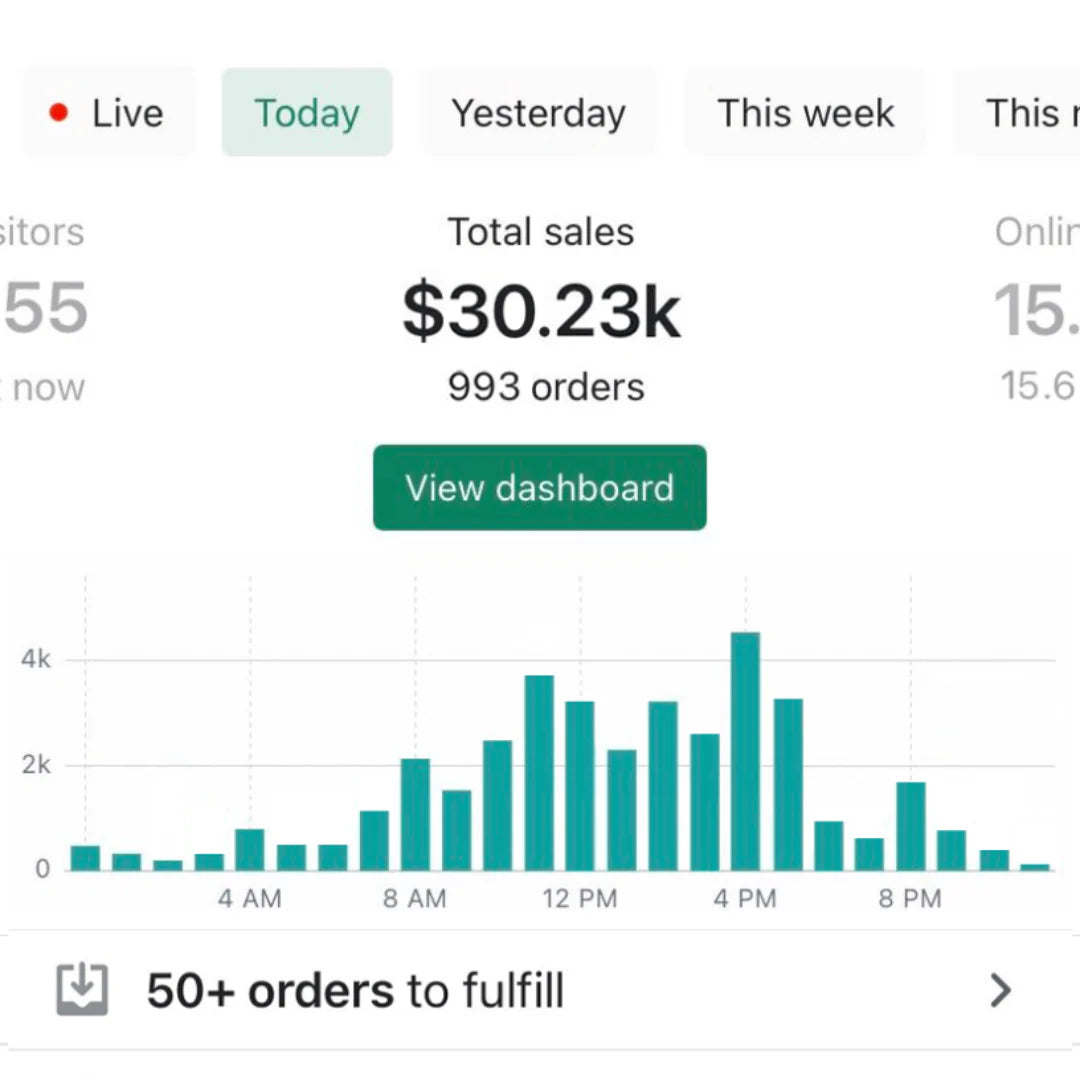
Task: Open the 50+ orders to fulfill text
Action: (x=355, y=991)
